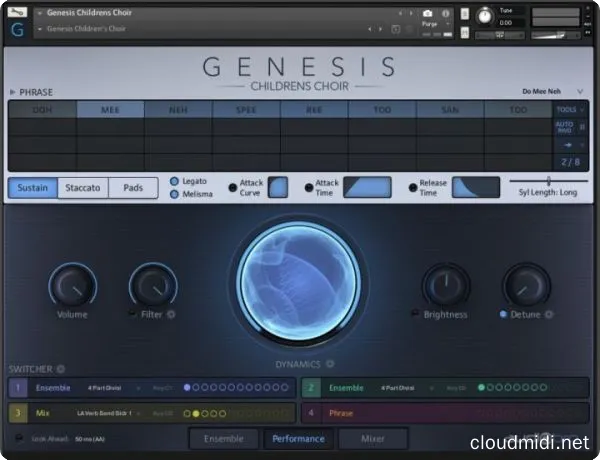Screen dimensions: 600x460
Task: Click the Attack Time shape display
Action: [x=367, y=187]
